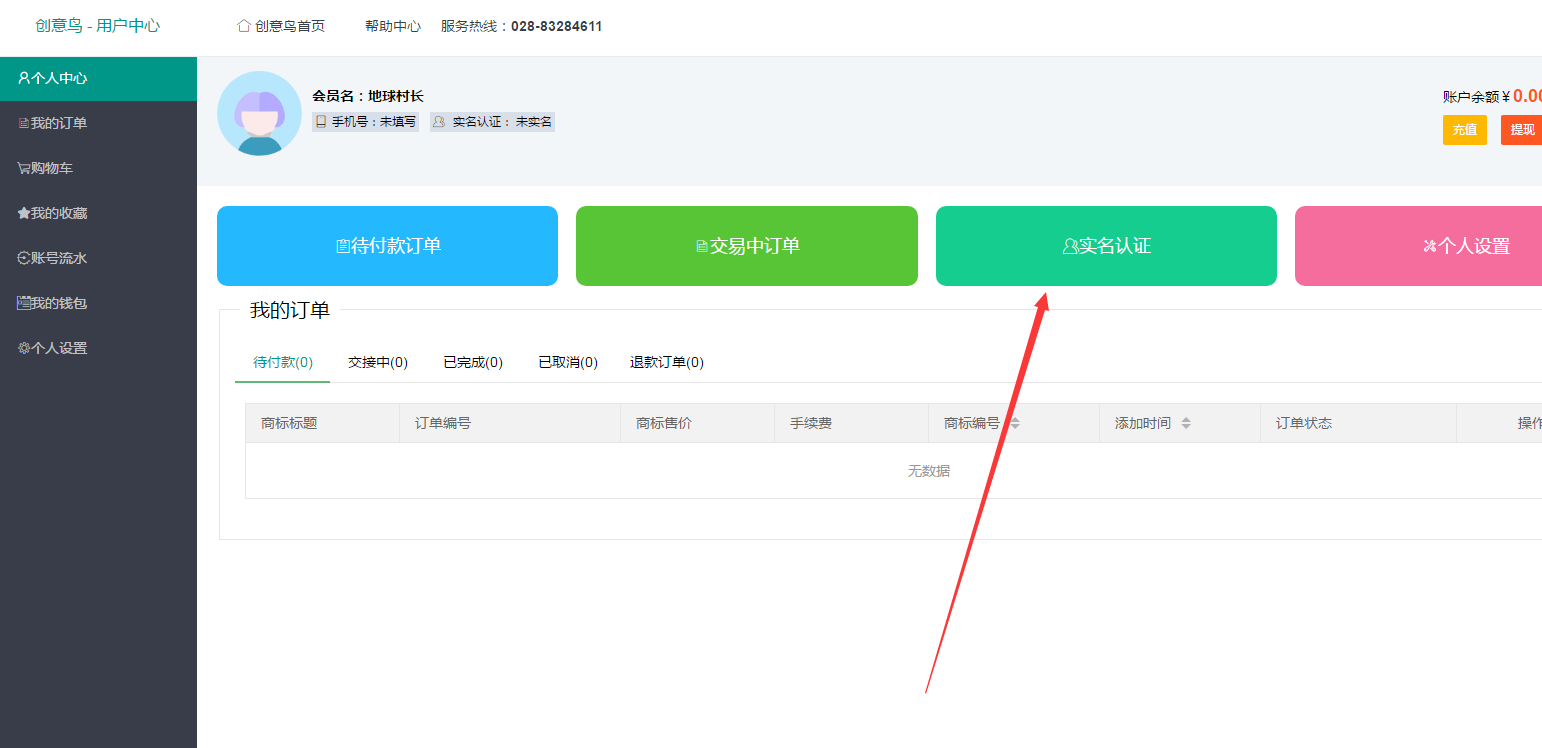Switch to the 交接中(0) tab
The width and height of the screenshot is (1542, 748).
[377, 362]
